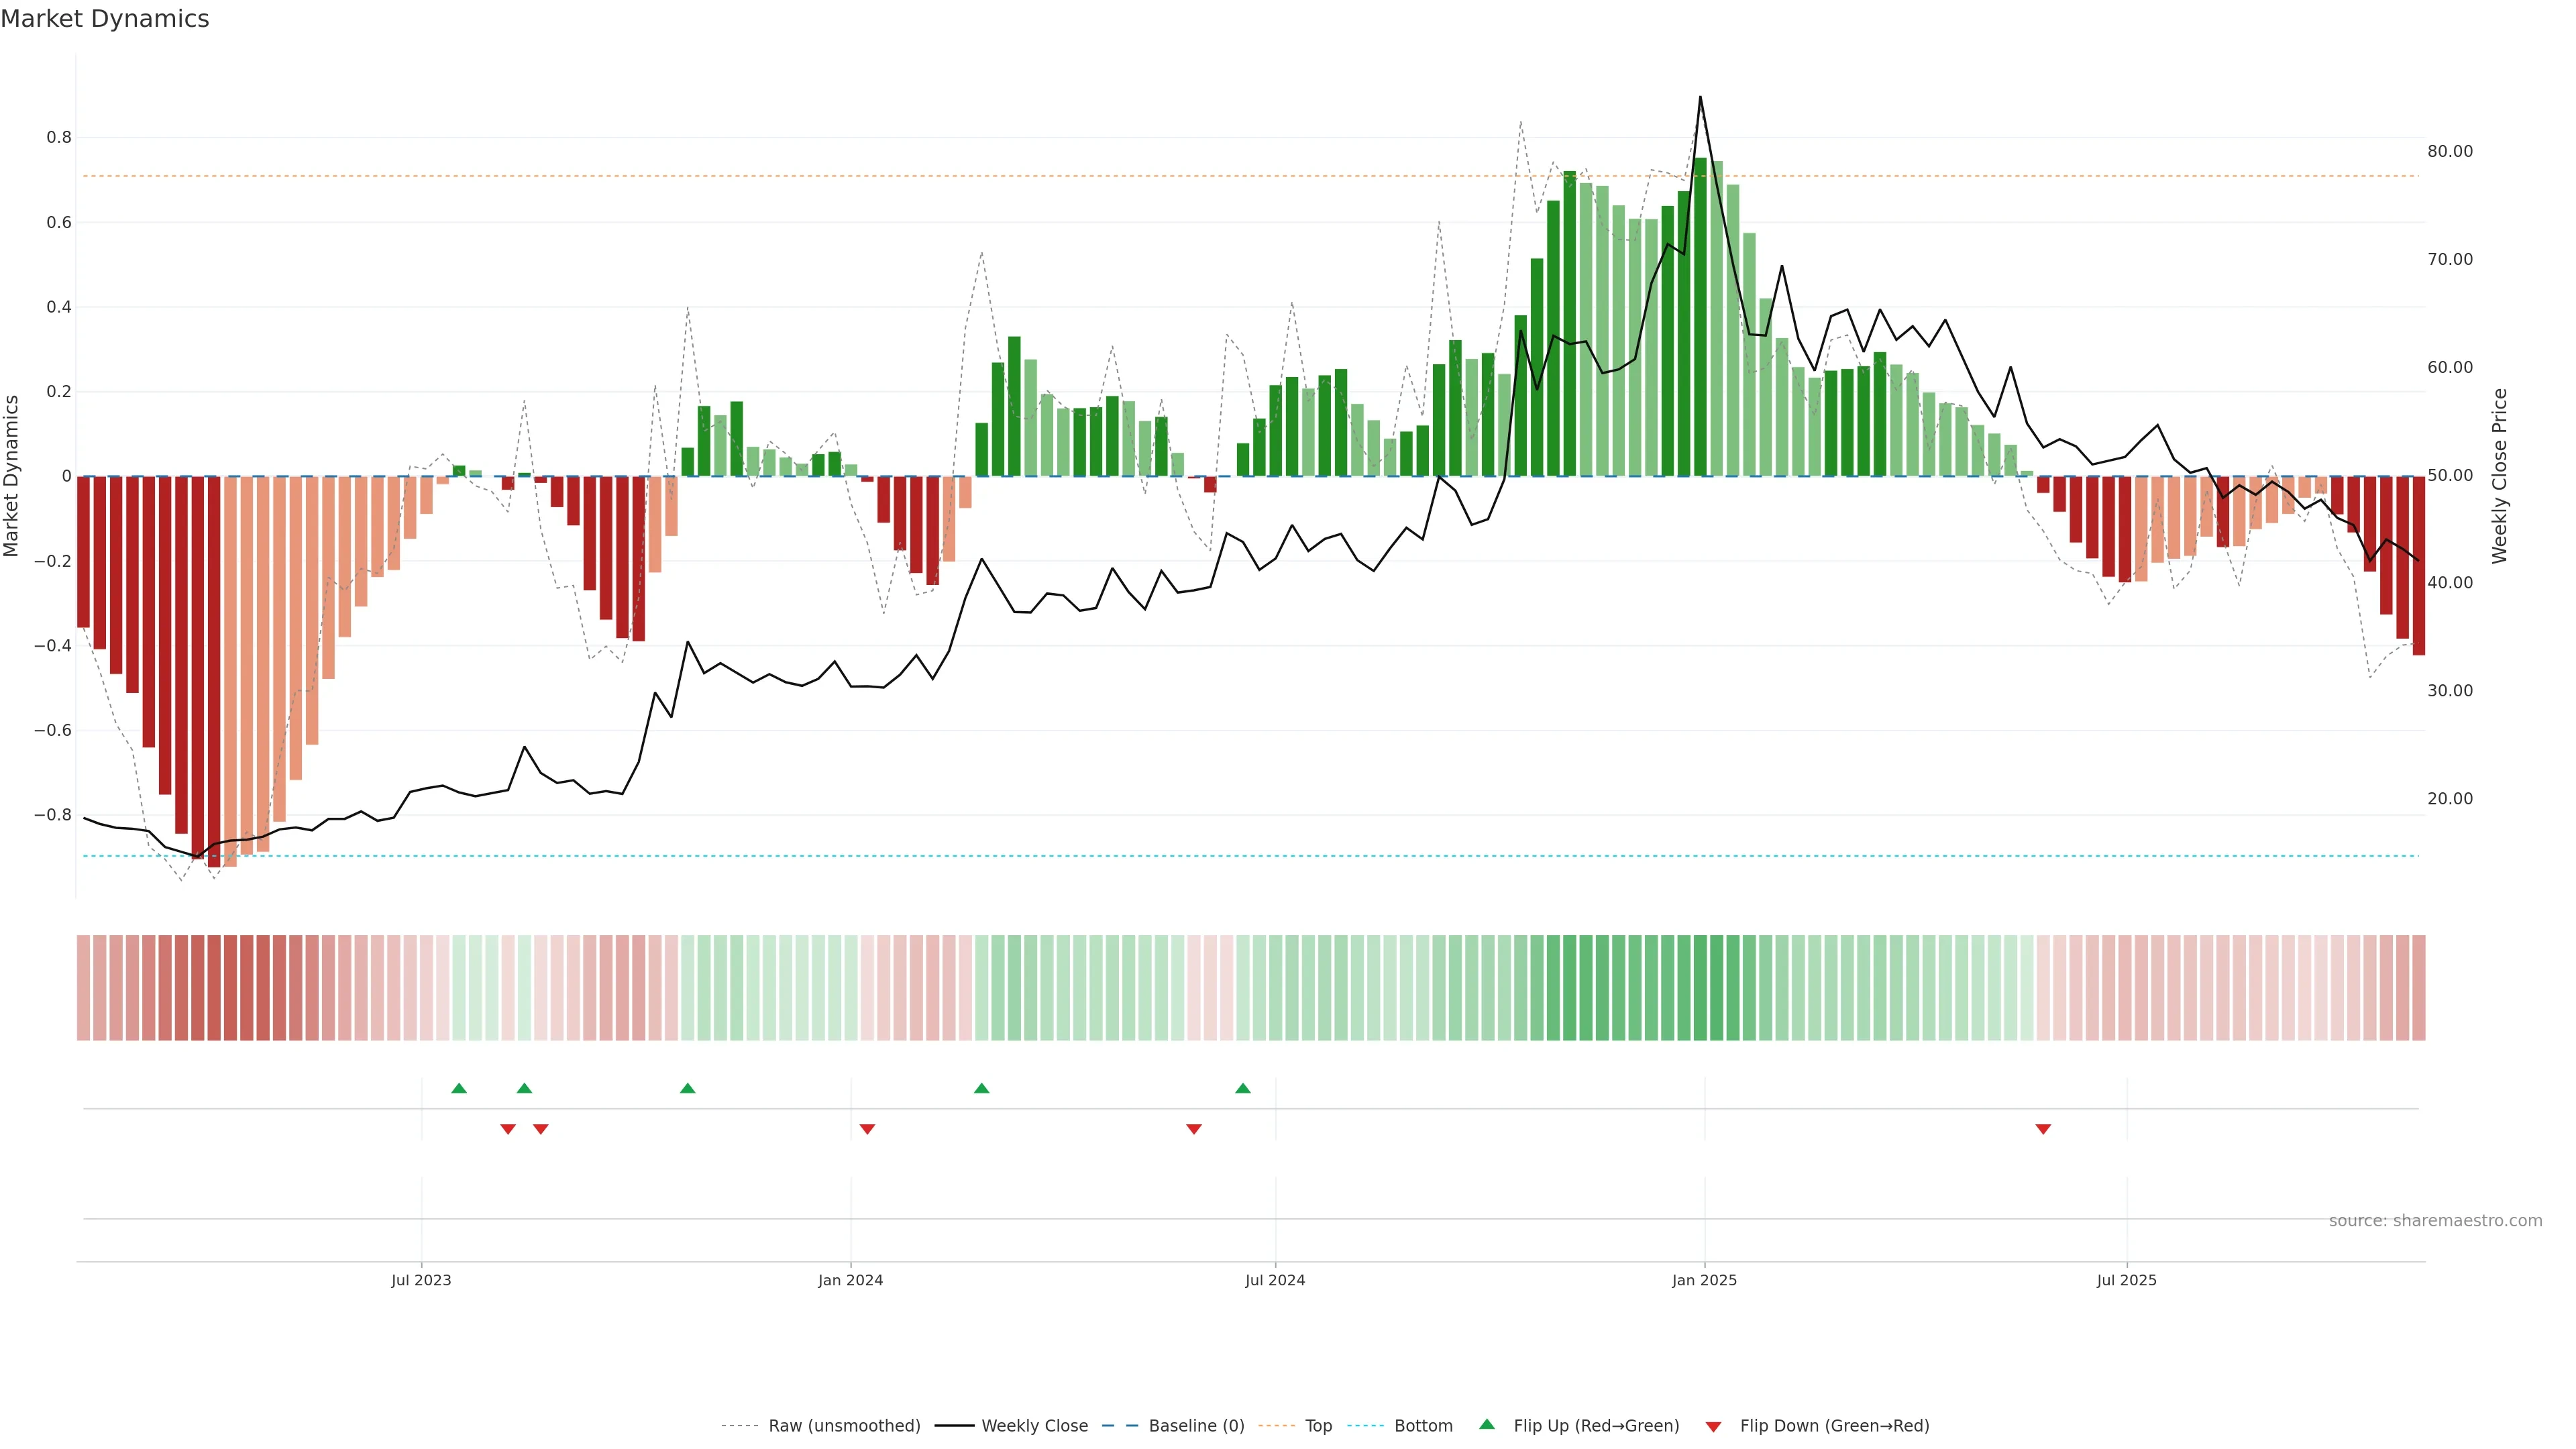The image size is (2576, 1449).
Task: Click the Flip Down marker near May 2024
Action: tap(1193, 1129)
